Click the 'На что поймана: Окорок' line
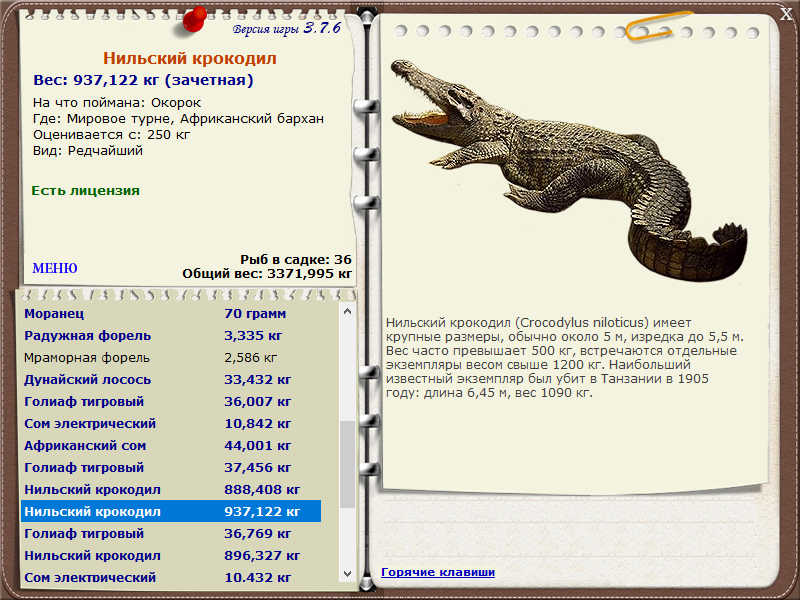 point(117,103)
